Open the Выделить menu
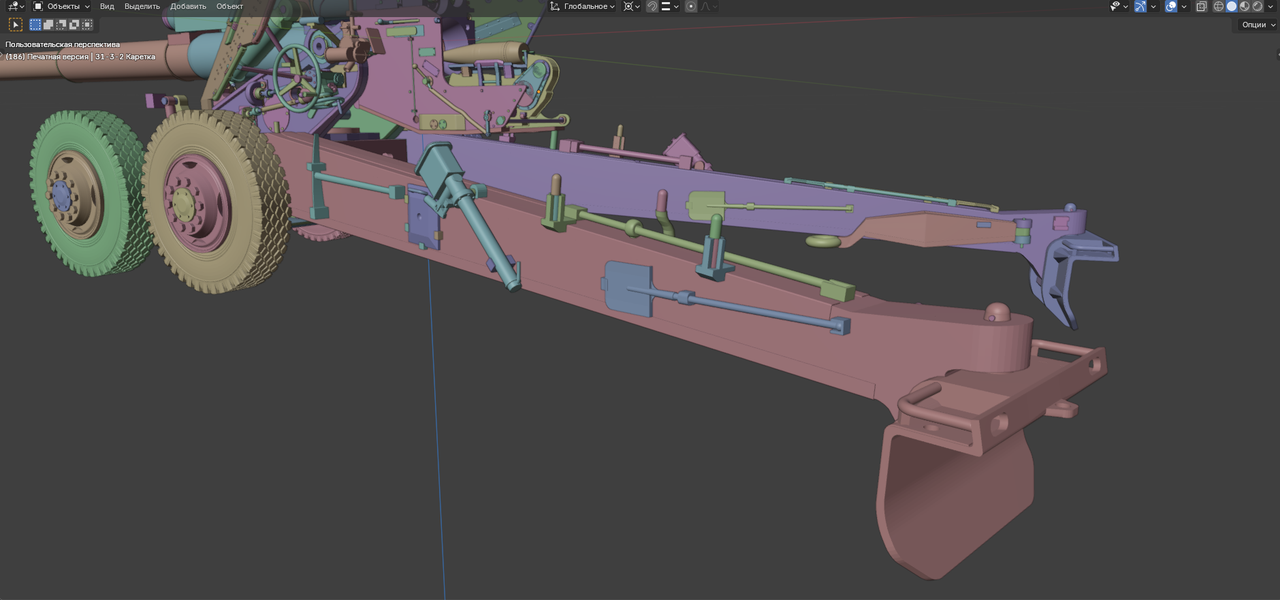 tap(142, 6)
